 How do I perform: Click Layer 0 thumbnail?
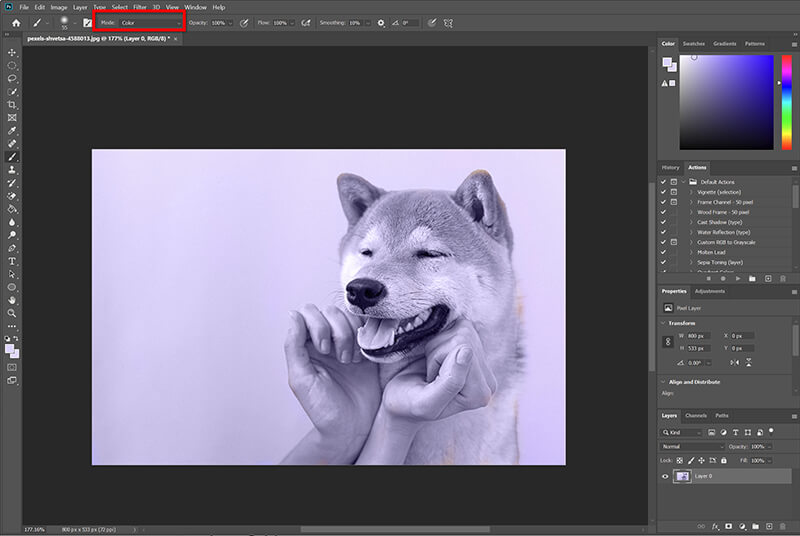(x=682, y=476)
